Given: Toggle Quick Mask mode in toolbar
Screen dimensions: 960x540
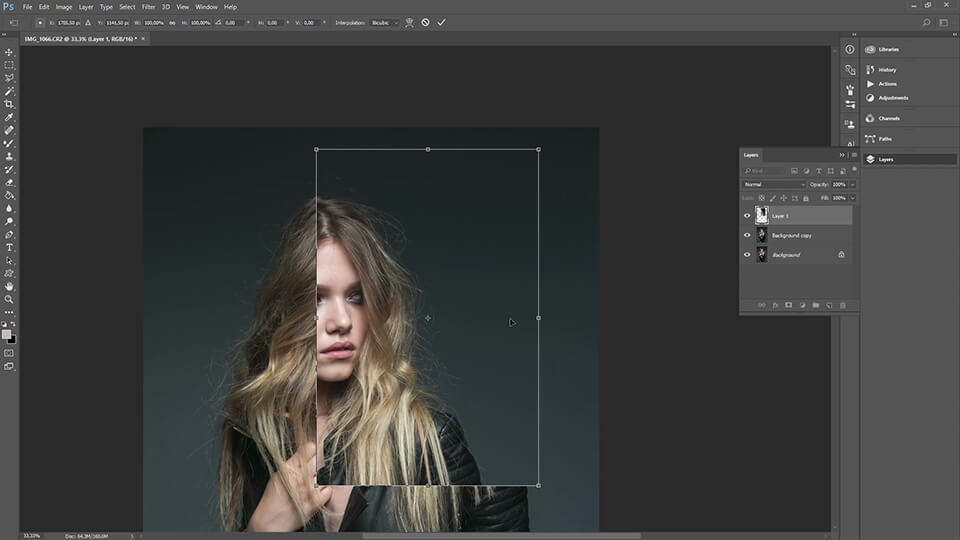Looking at the screenshot, I should [9, 353].
